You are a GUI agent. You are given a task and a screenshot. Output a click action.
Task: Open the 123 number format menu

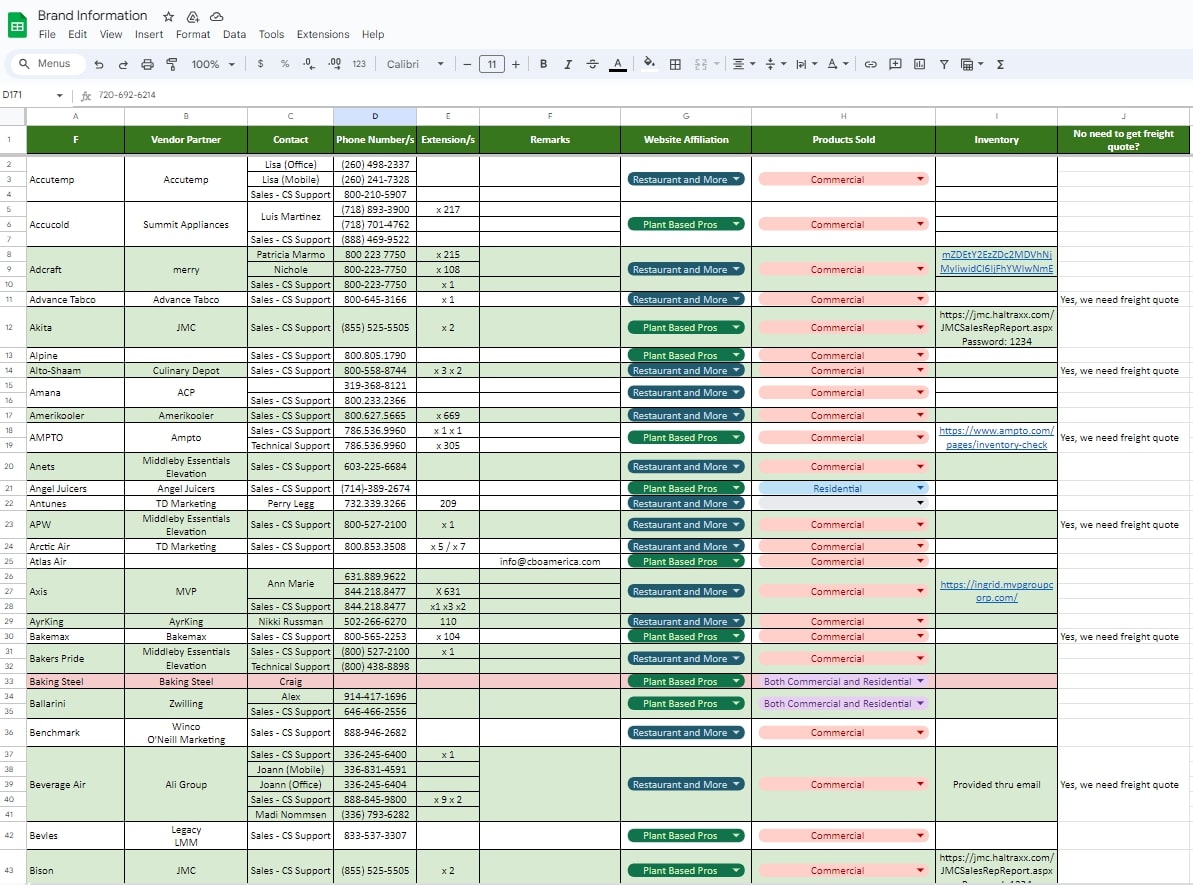tap(359, 65)
